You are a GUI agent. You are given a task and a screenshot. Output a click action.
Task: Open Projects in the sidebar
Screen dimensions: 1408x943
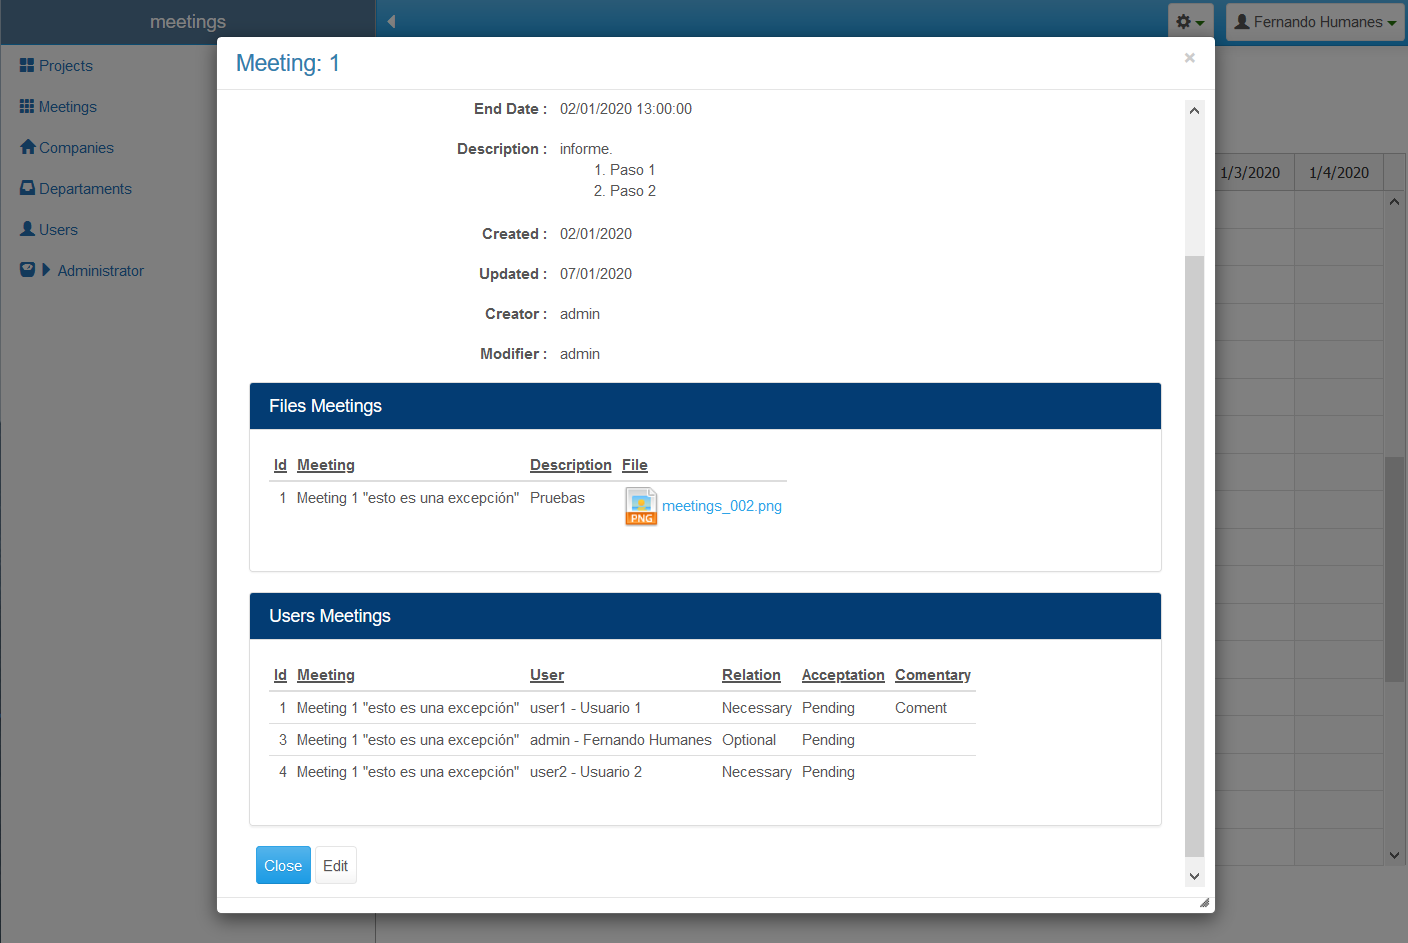click(x=66, y=66)
